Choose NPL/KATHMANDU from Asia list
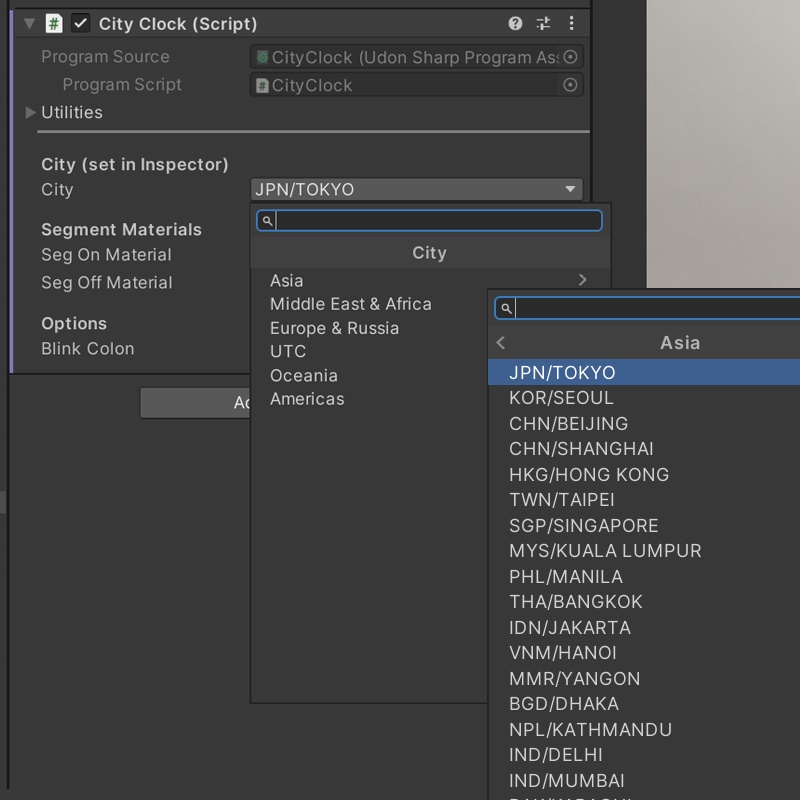 coord(644,730)
